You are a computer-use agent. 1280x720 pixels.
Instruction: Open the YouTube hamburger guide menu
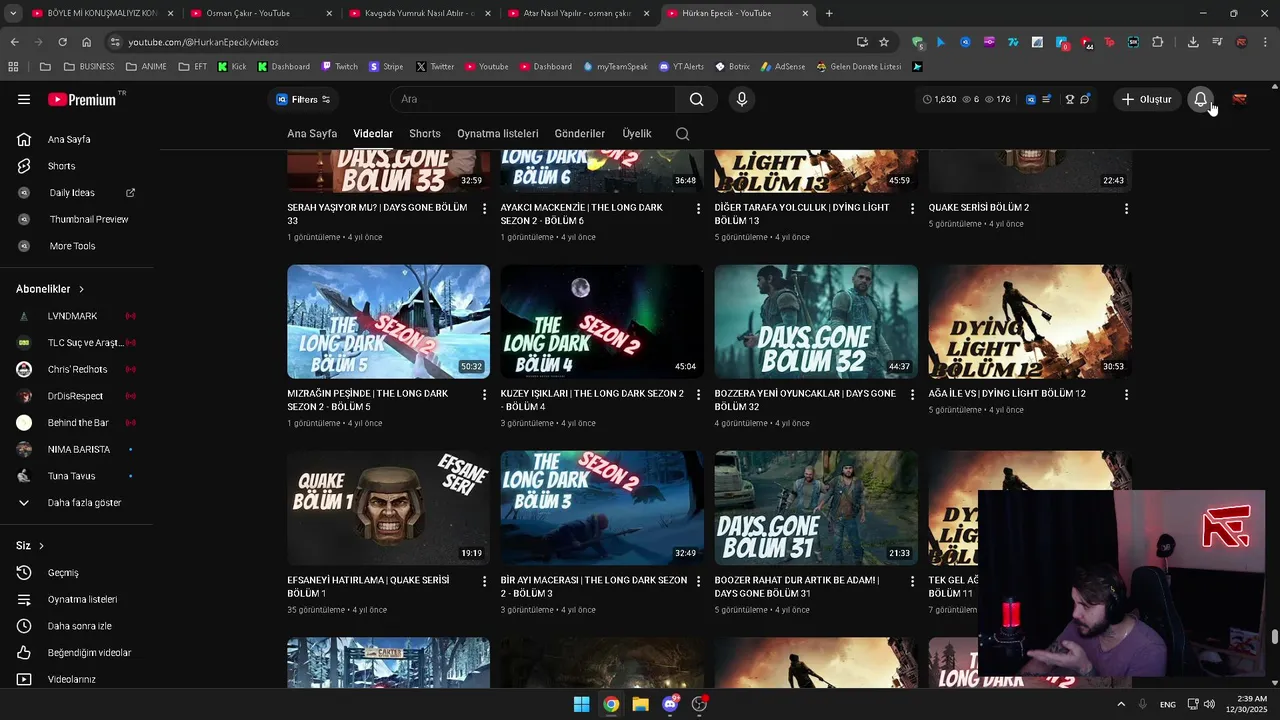click(24, 99)
